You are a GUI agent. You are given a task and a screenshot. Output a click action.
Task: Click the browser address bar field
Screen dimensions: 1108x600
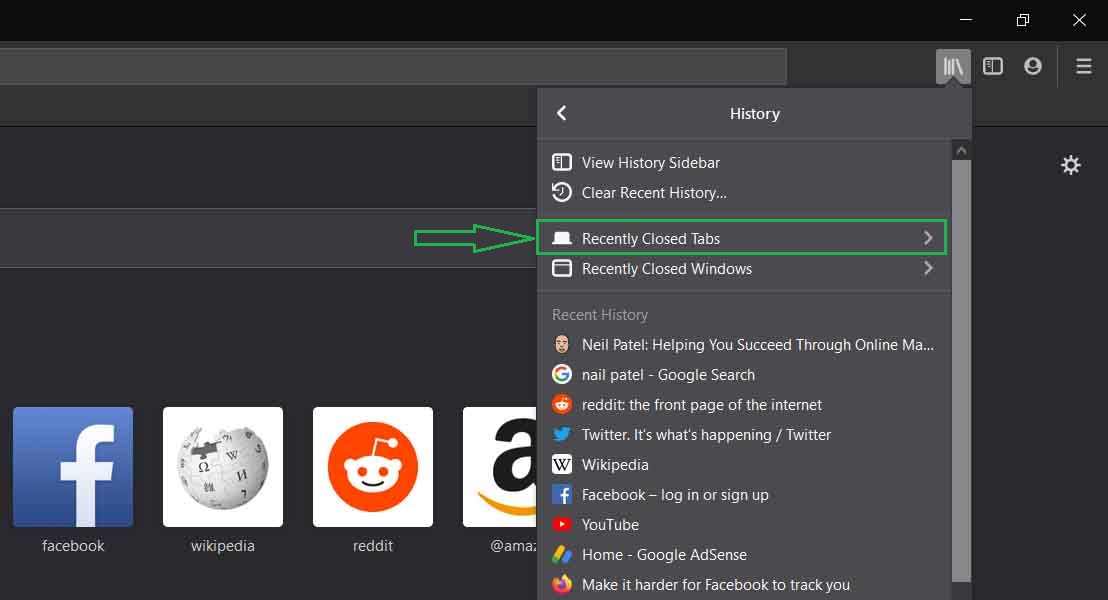click(x=390, y=66)
